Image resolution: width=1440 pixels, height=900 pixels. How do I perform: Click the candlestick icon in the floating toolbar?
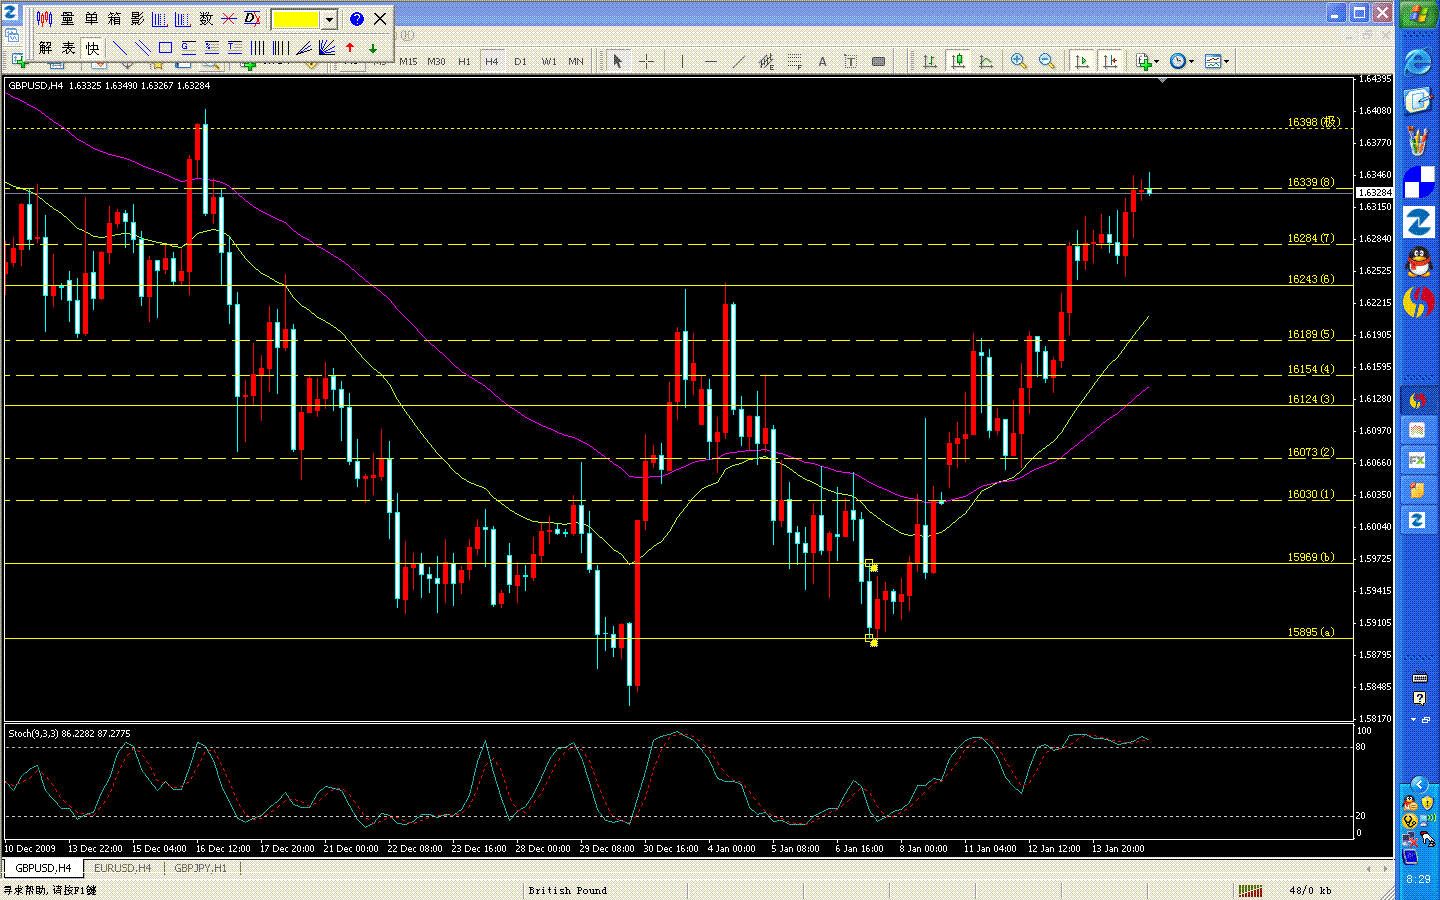click(x=44, y=19)
